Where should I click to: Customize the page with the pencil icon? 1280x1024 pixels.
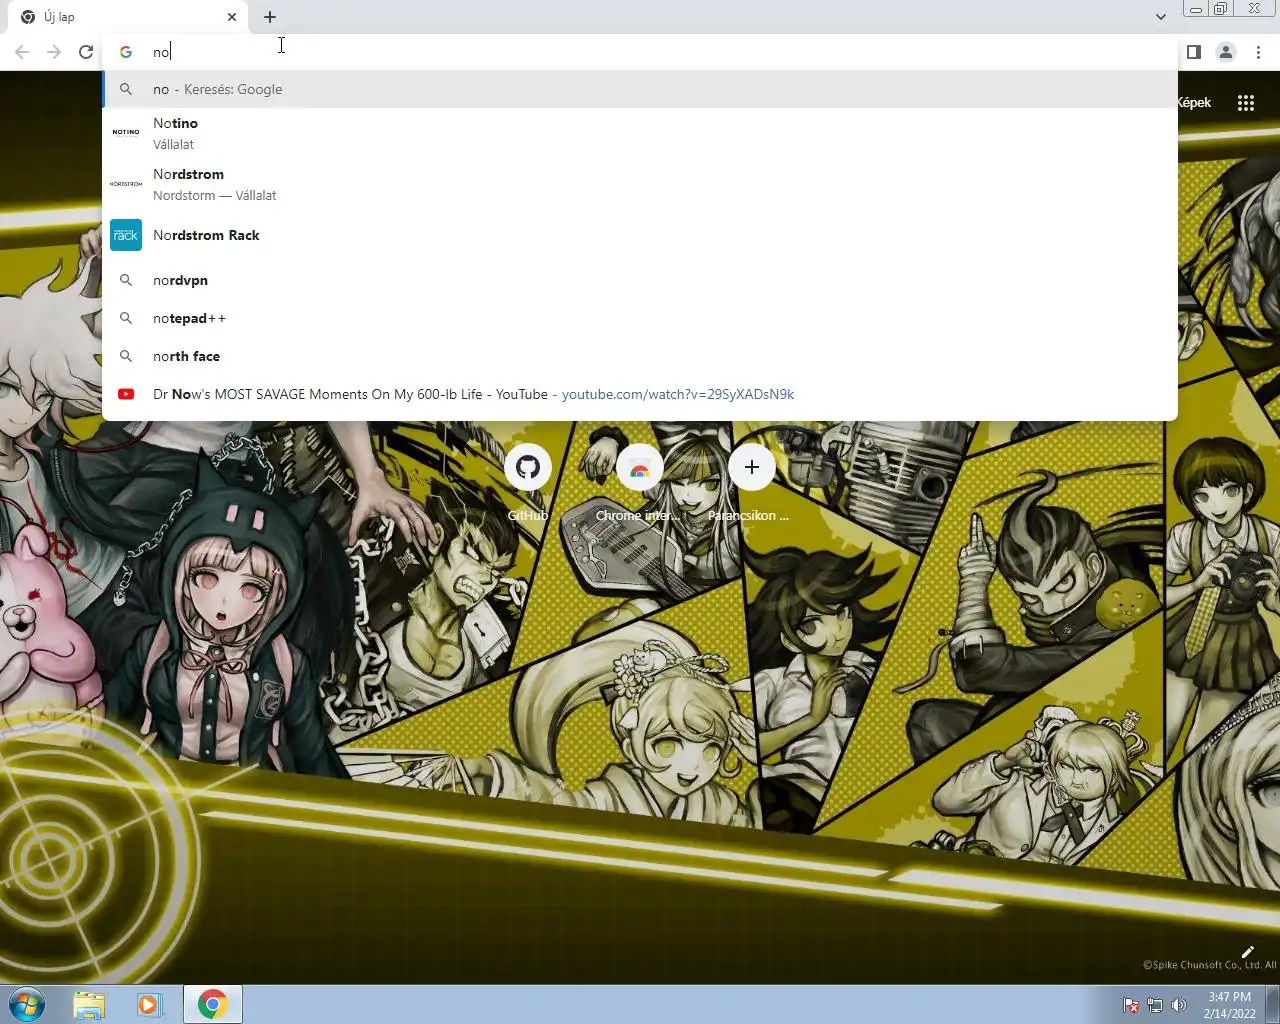[1248, 952]
